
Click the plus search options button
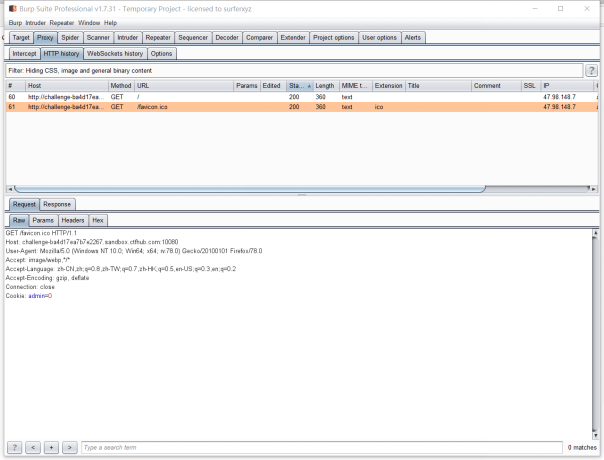[x=51, y=447]
